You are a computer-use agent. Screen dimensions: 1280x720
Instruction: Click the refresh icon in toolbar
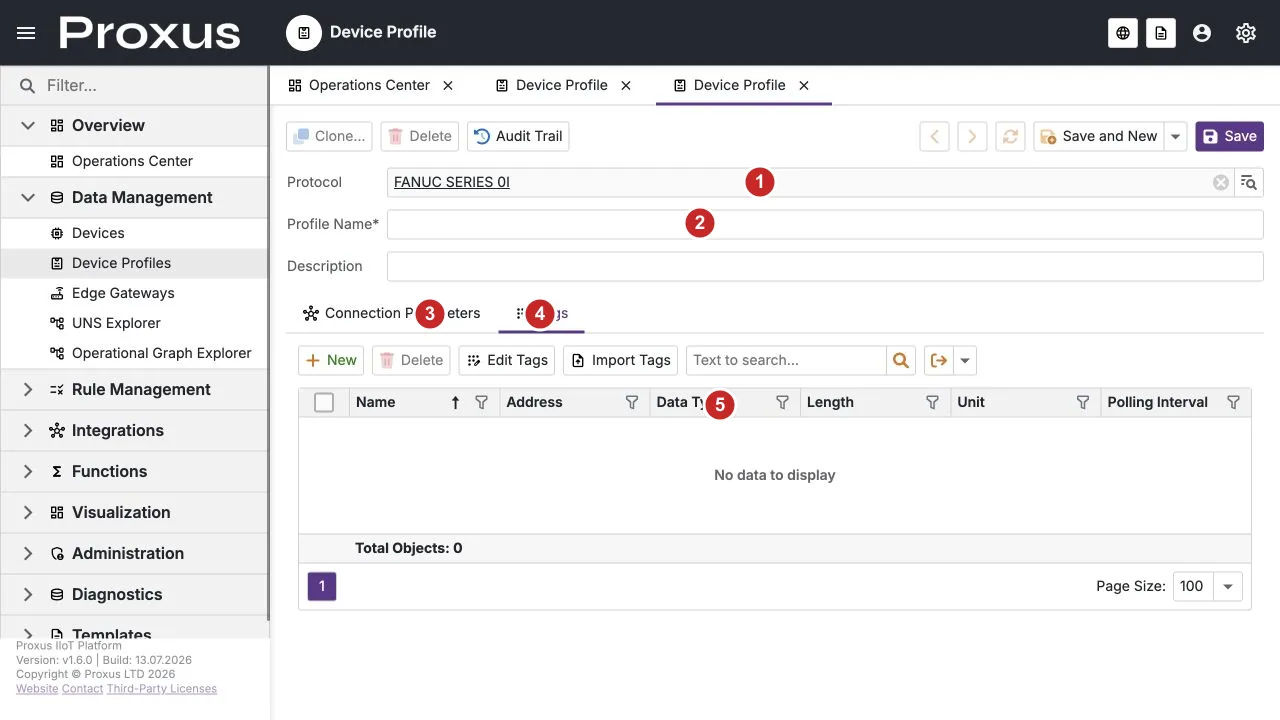[x=1010, y=136]
